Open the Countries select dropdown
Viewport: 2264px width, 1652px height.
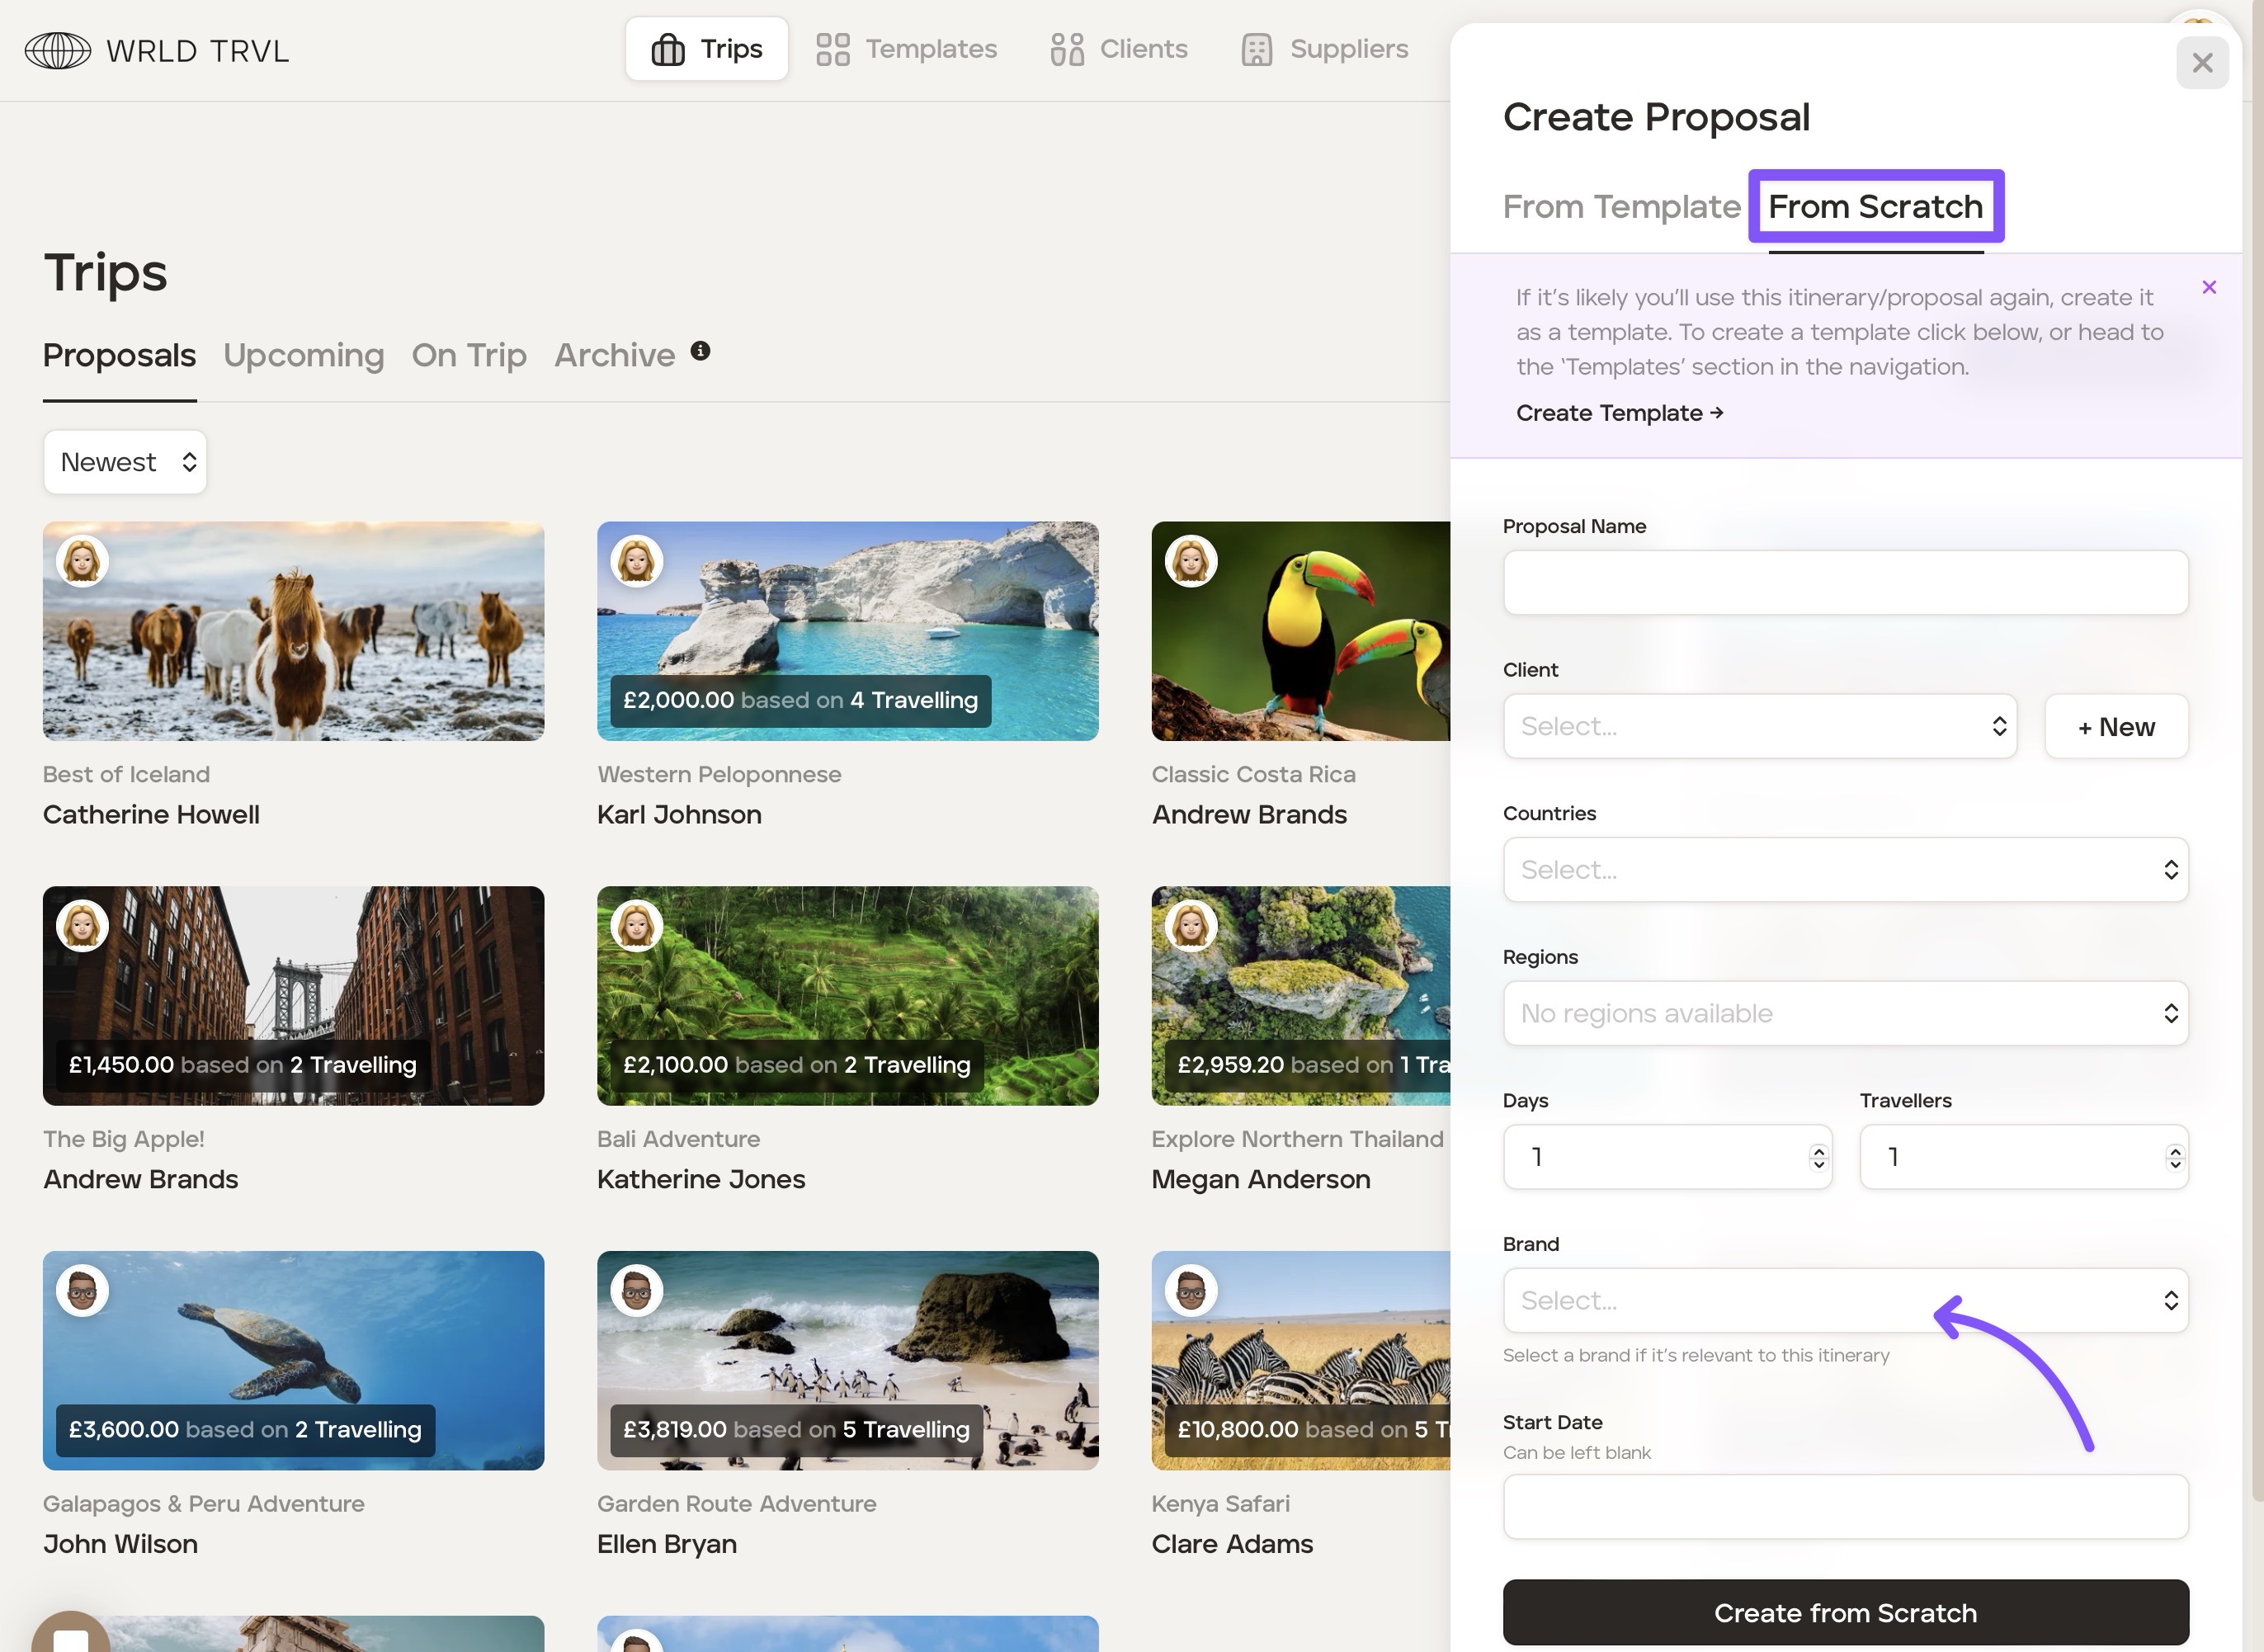[x=1845, y=870]
